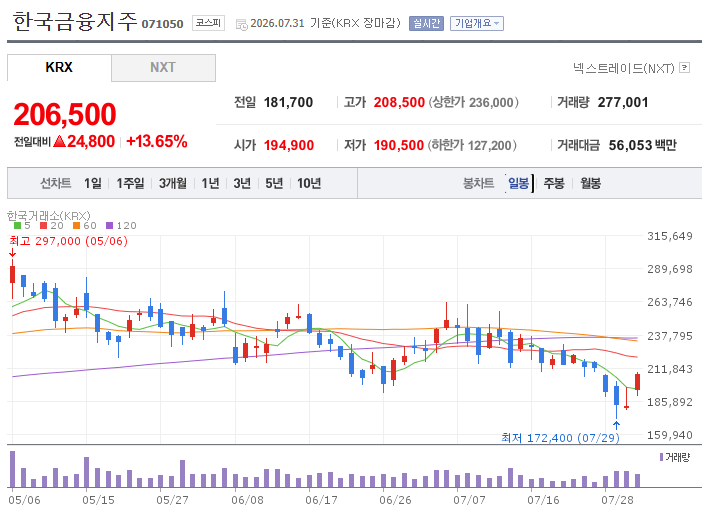Select the 1년 line chart period

click(x=210, y=183)
